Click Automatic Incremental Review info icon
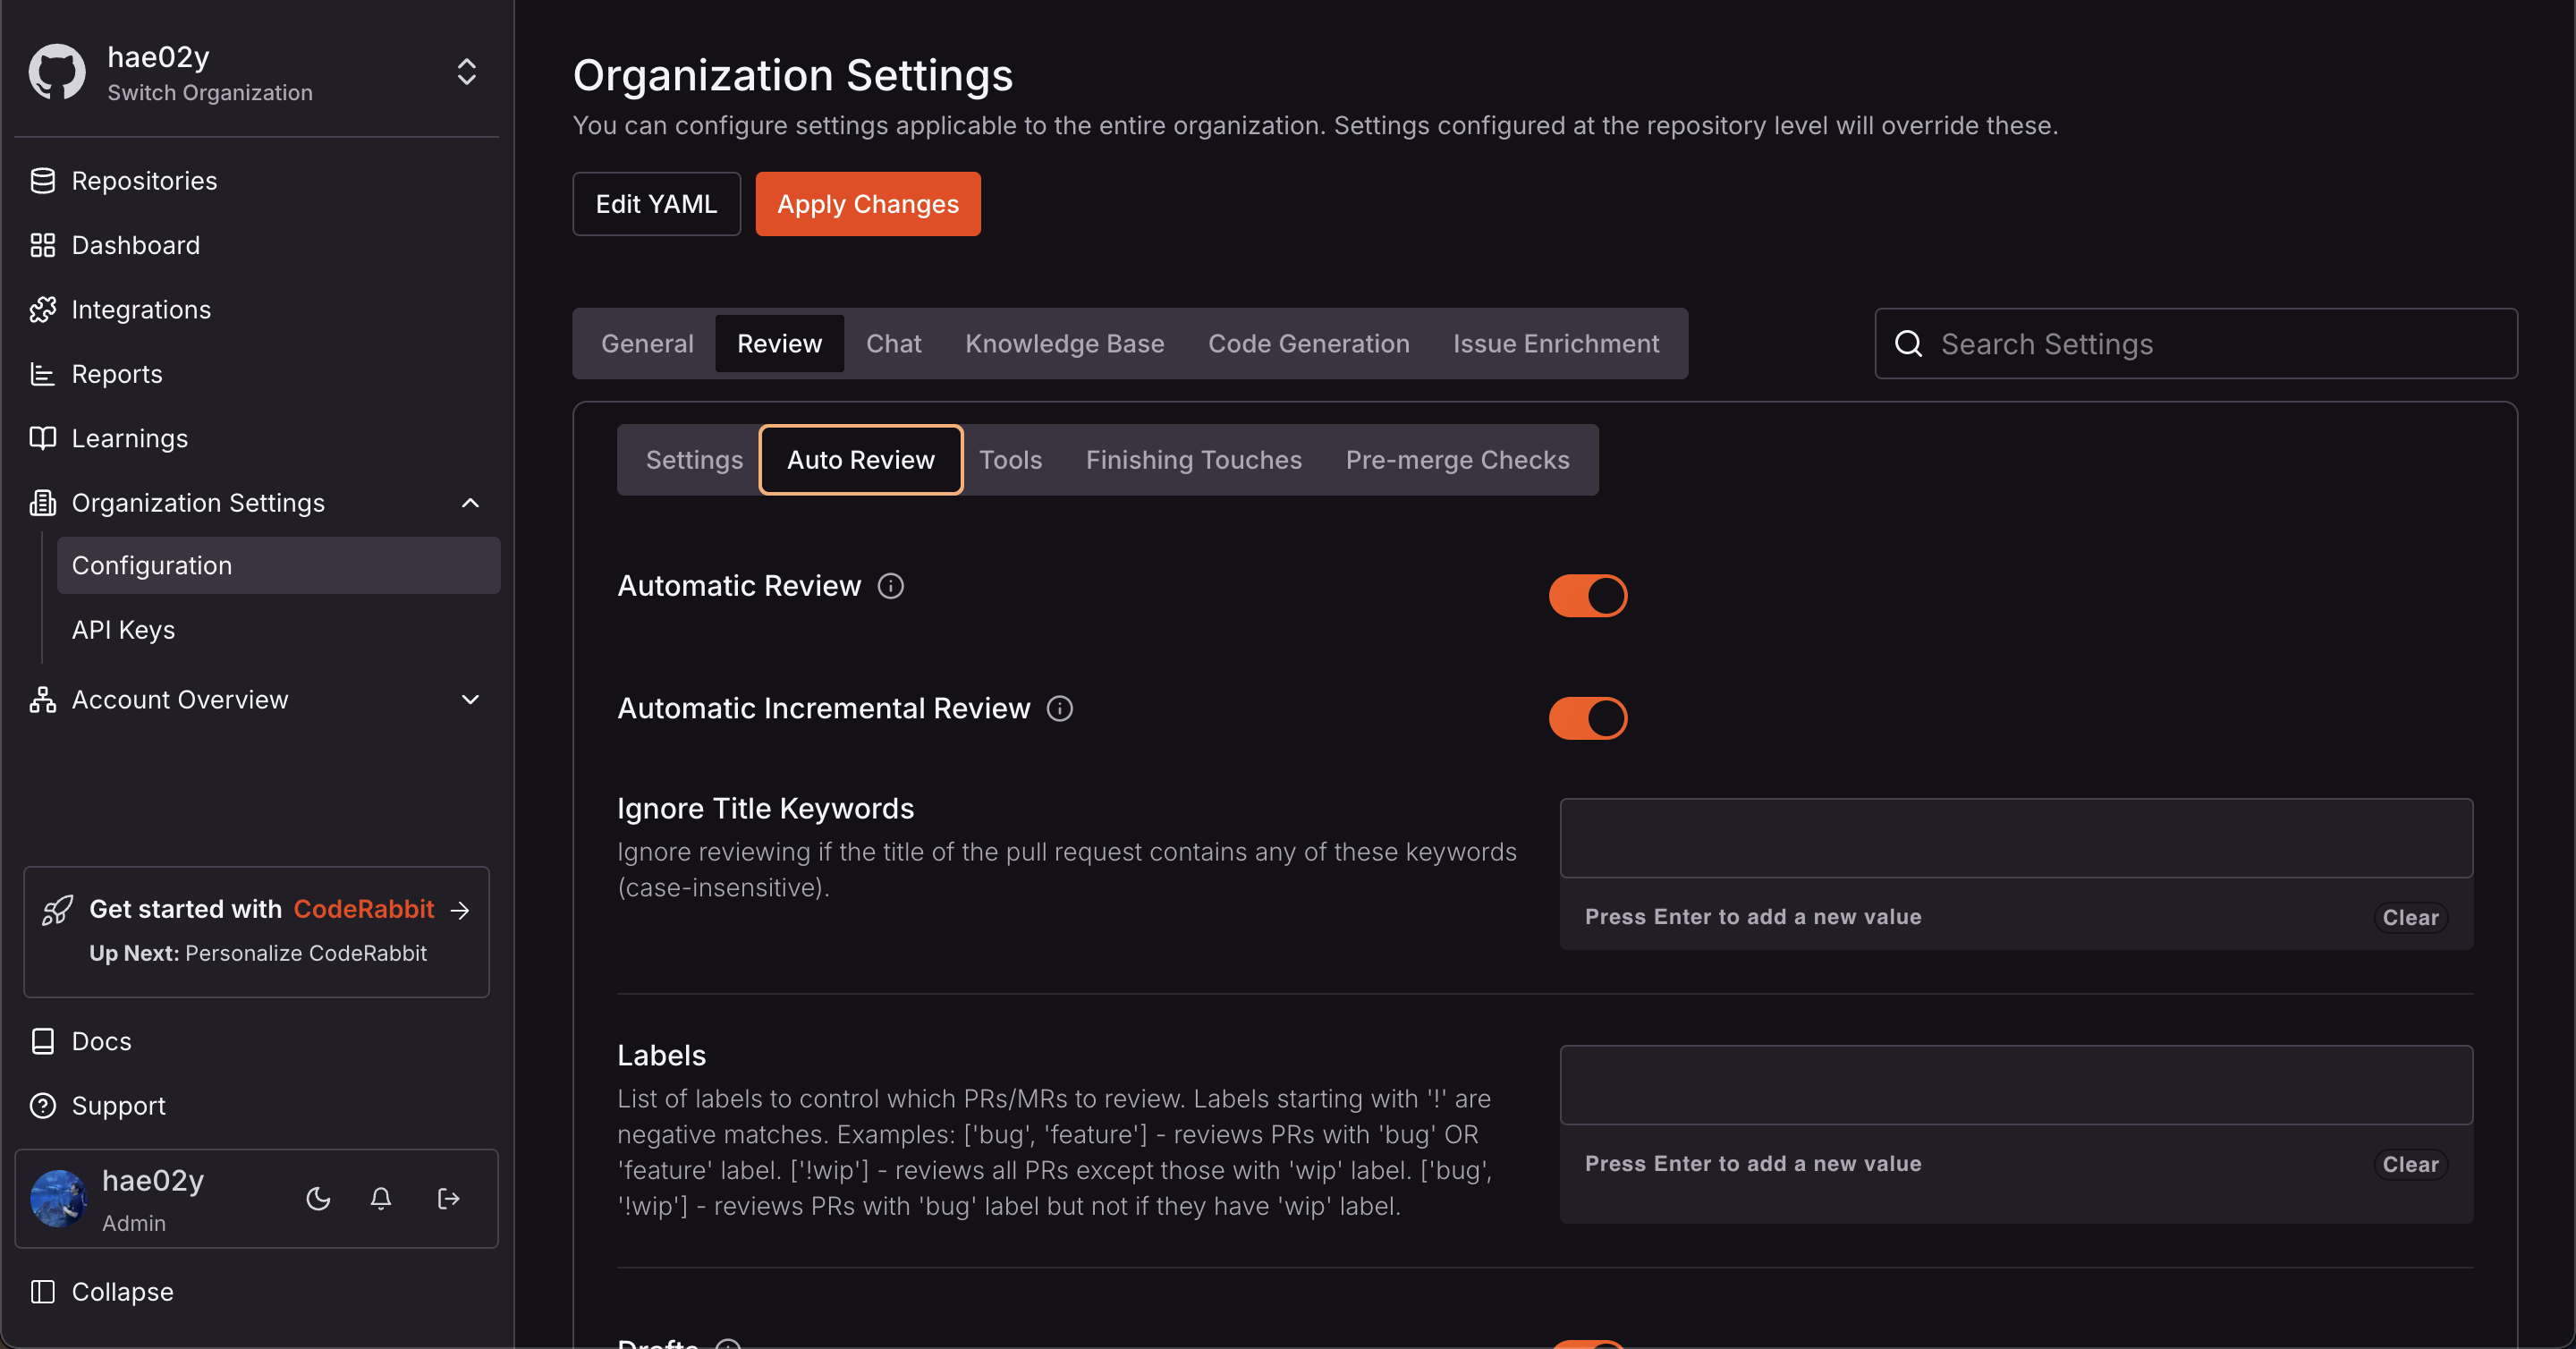Image resolution: width=2576 pixels, height=1349 pixels. (1059, 709)
